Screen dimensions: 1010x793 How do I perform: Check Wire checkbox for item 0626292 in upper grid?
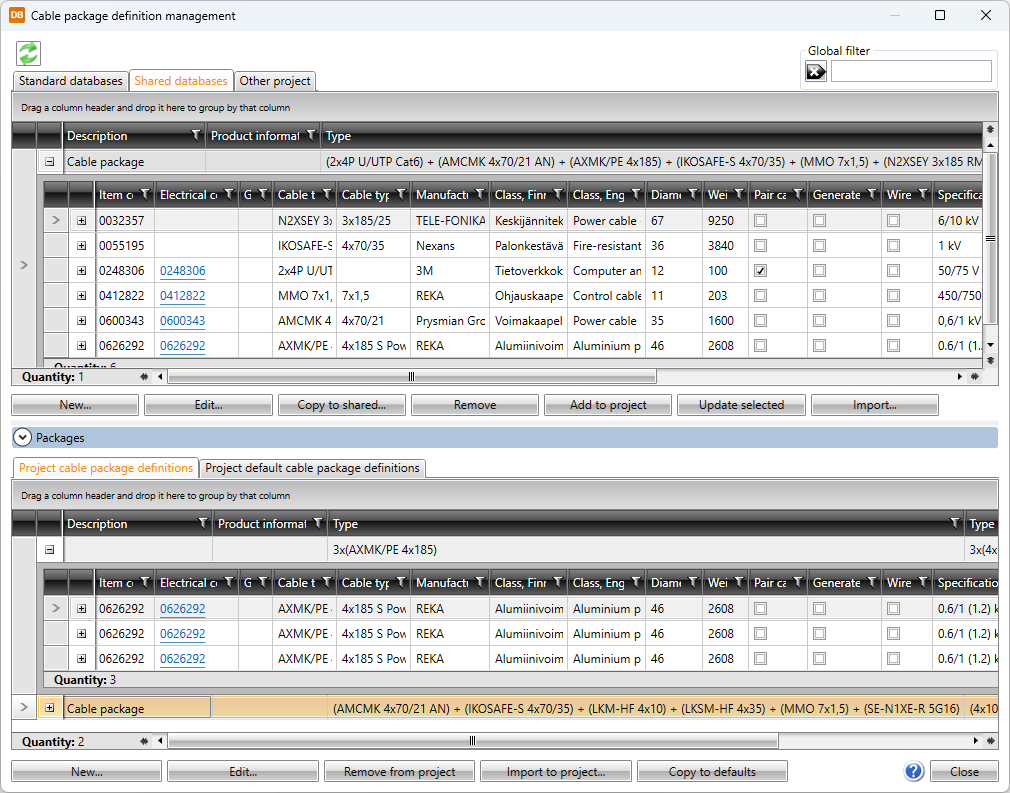[893, 346]
